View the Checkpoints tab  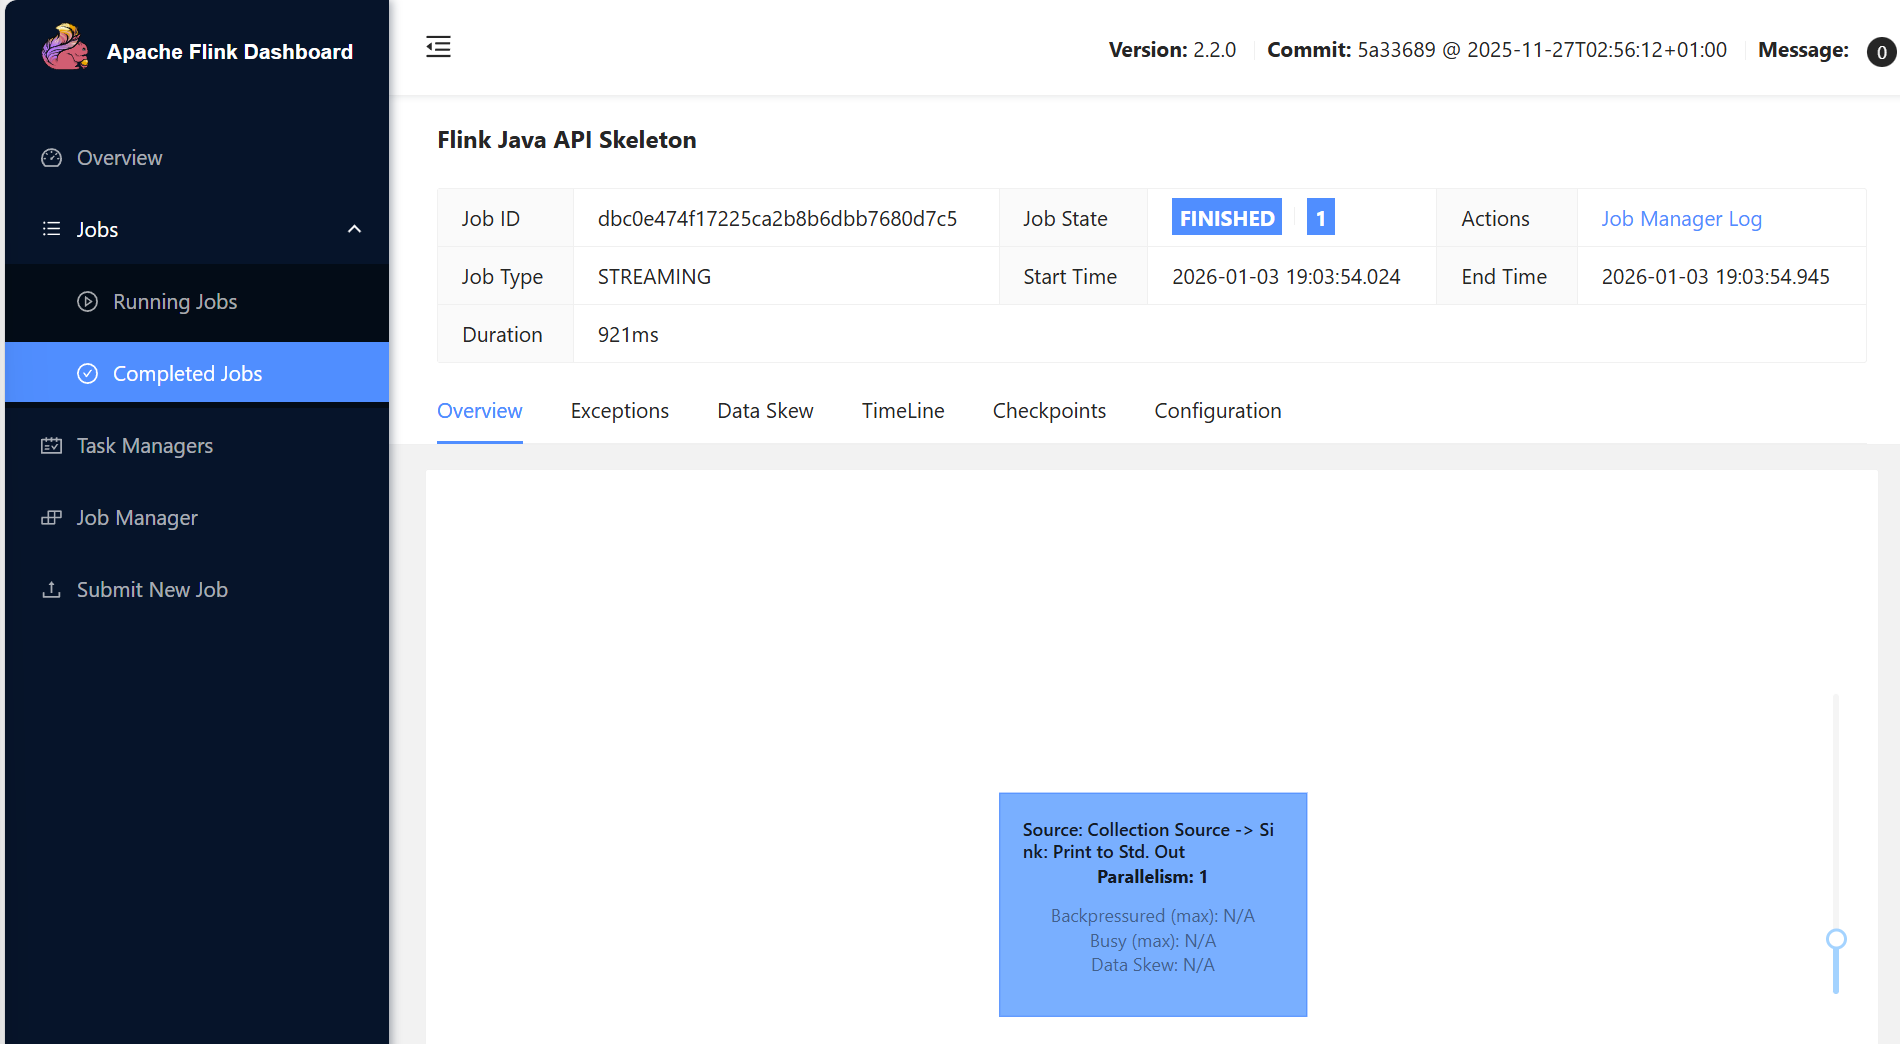click(1049, 411)
